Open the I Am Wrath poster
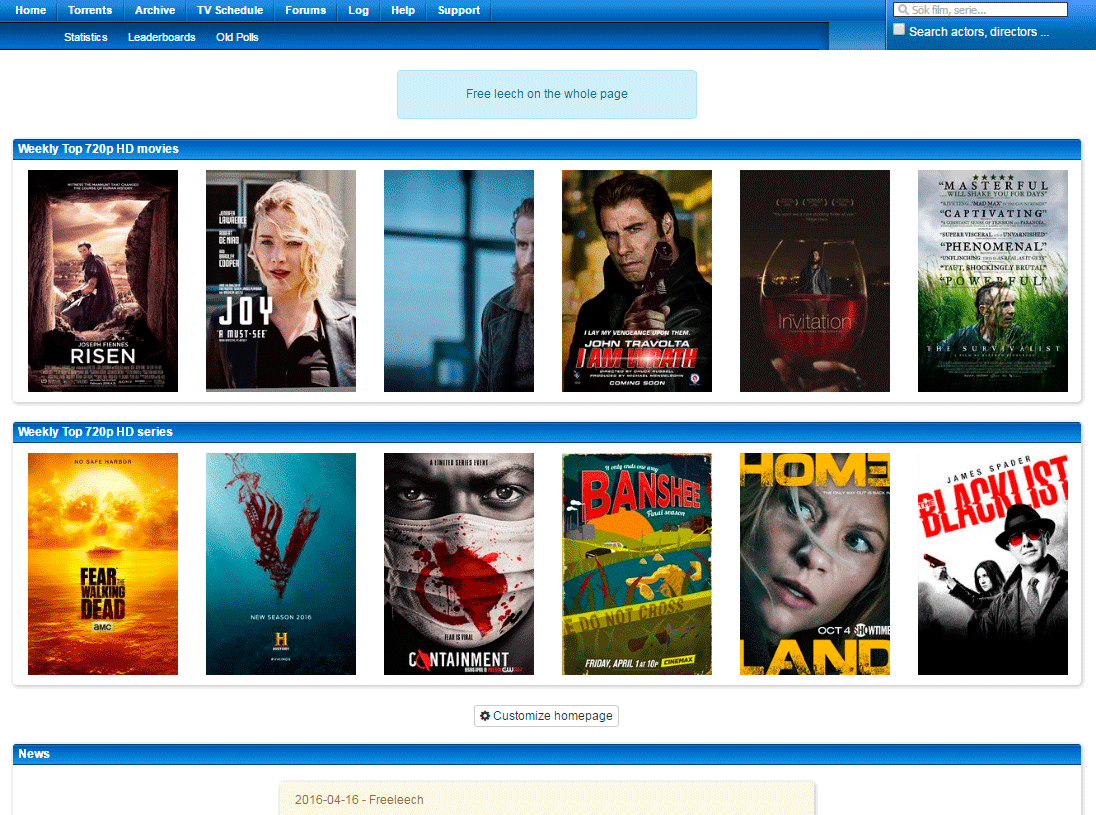Viewport: 1096px width, 815px height. (x=637, y=281)
